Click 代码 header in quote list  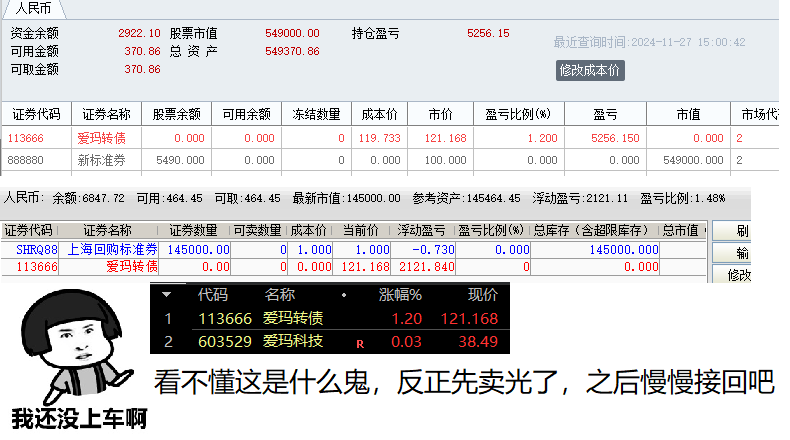click(213, 295)
